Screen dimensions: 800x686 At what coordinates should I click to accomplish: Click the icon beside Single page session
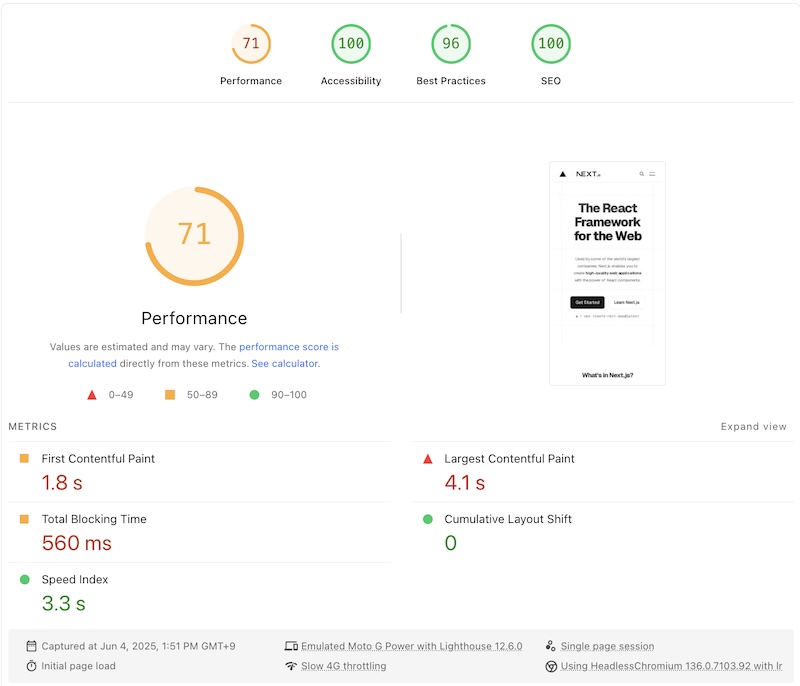pos(551,646)
